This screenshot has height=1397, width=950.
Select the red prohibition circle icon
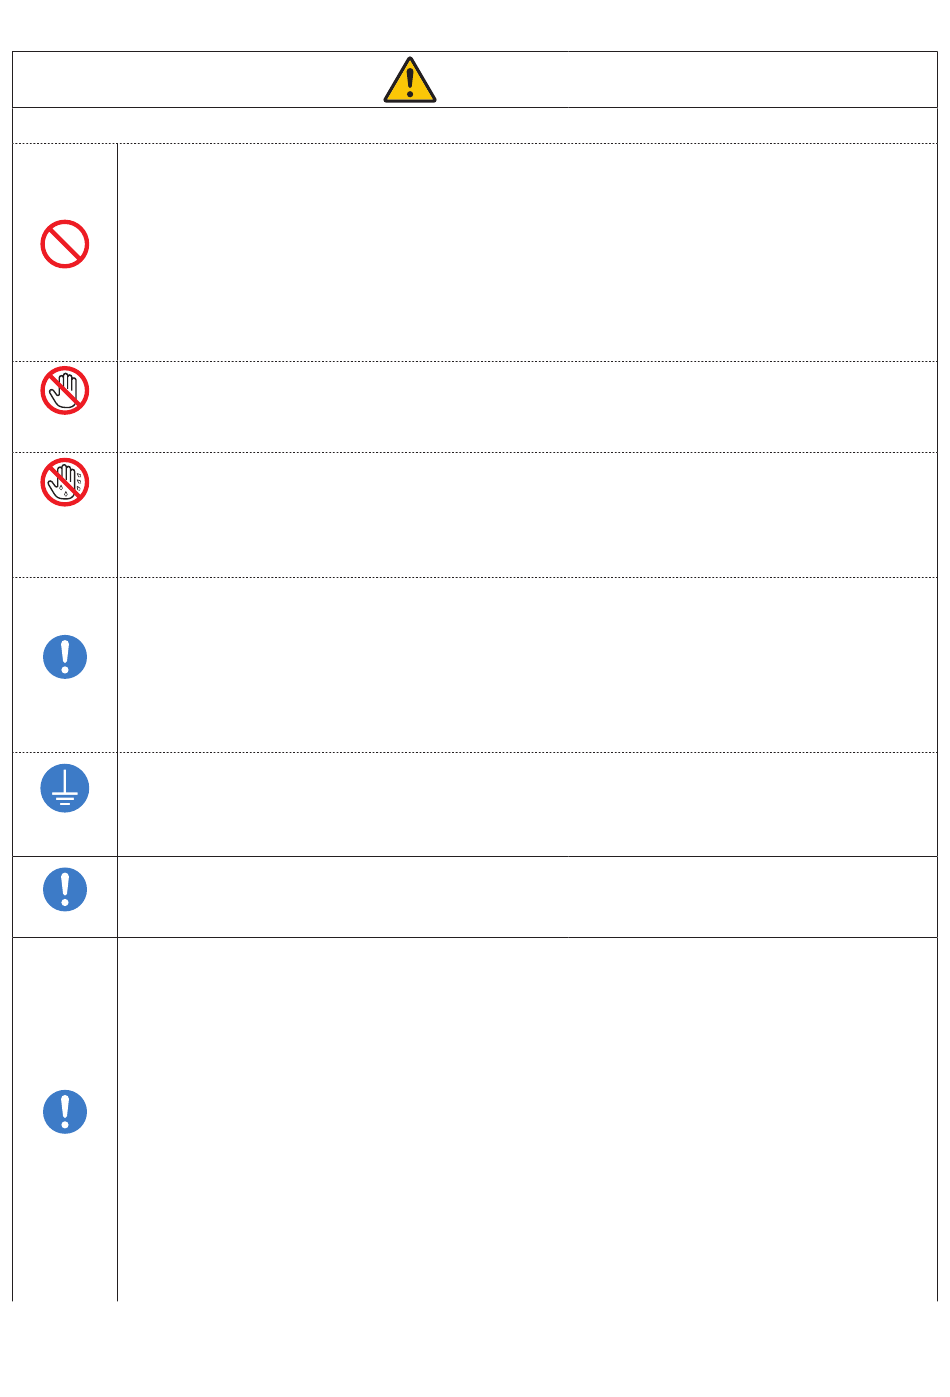65,244
